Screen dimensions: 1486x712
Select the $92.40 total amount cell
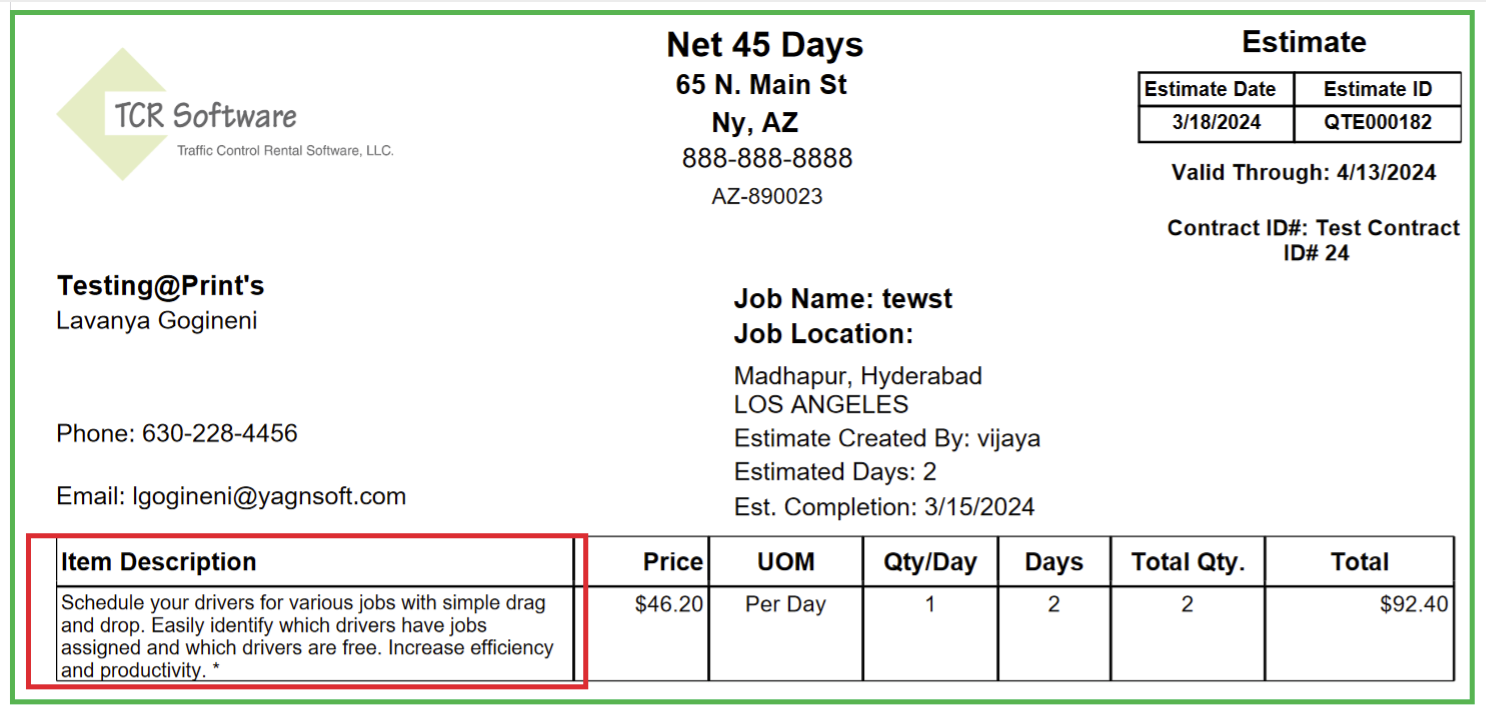coord(1413,605)
